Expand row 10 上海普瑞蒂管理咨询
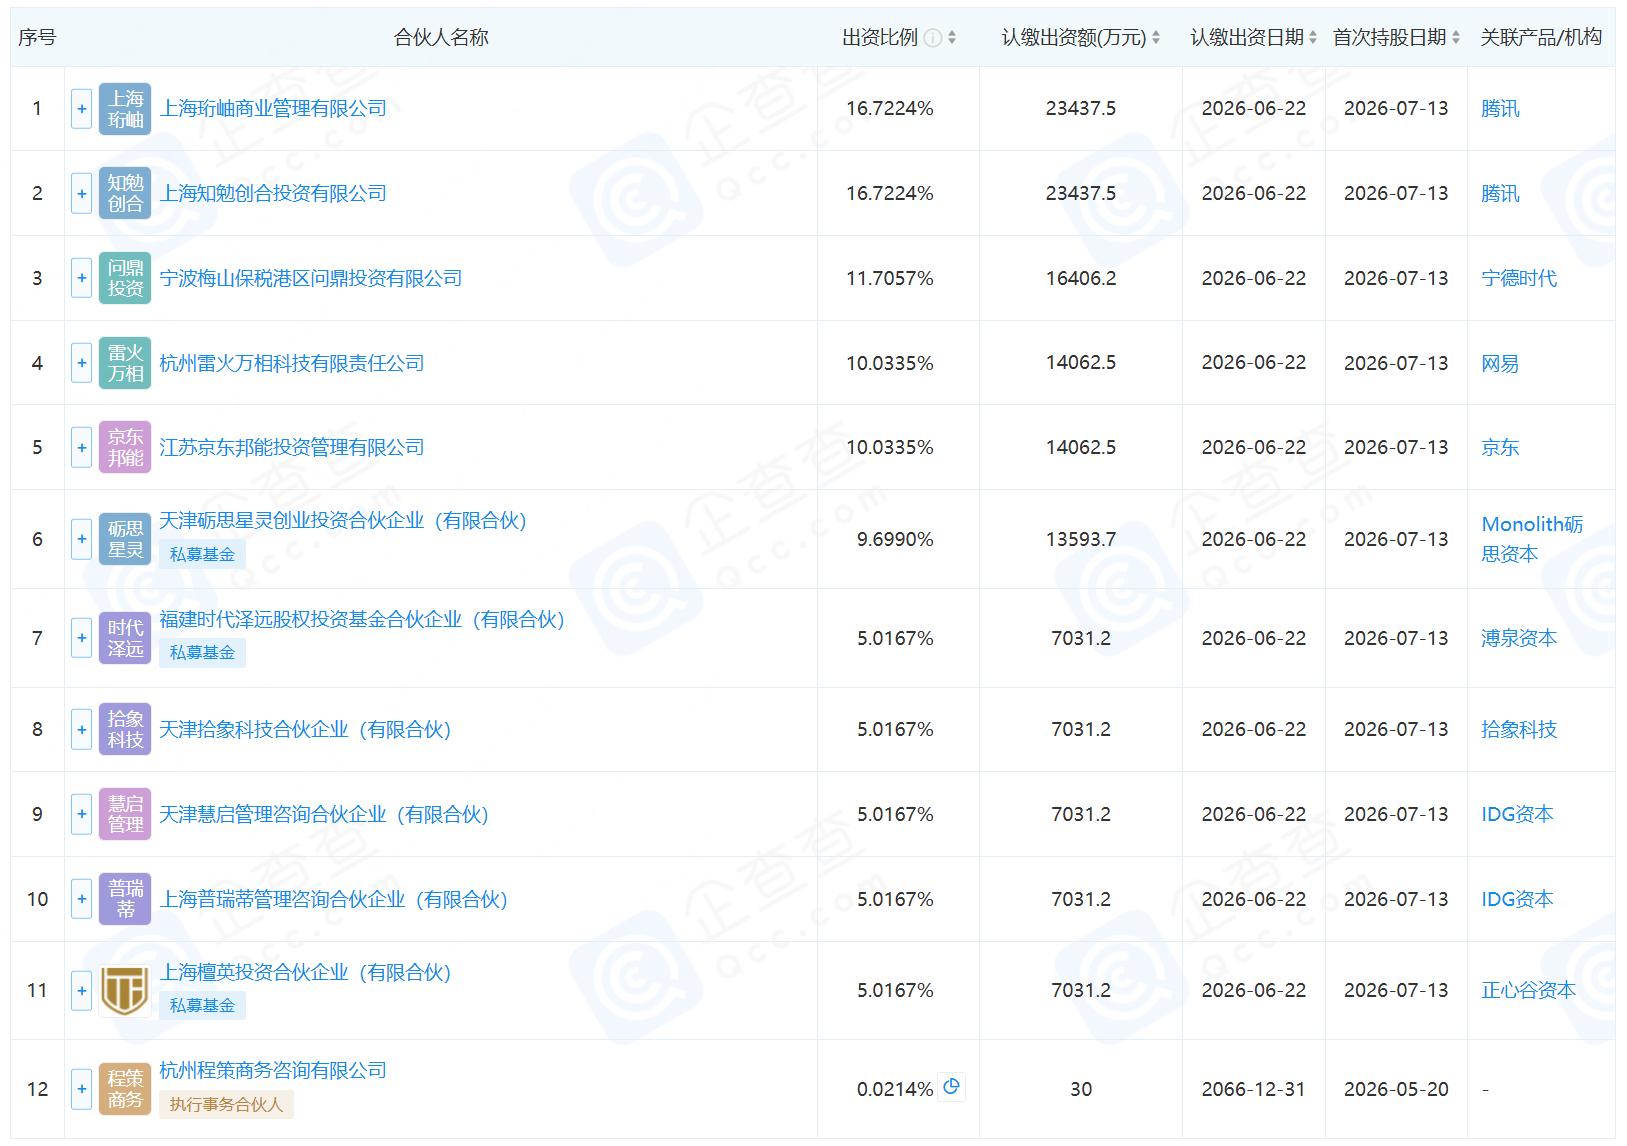 82,899
